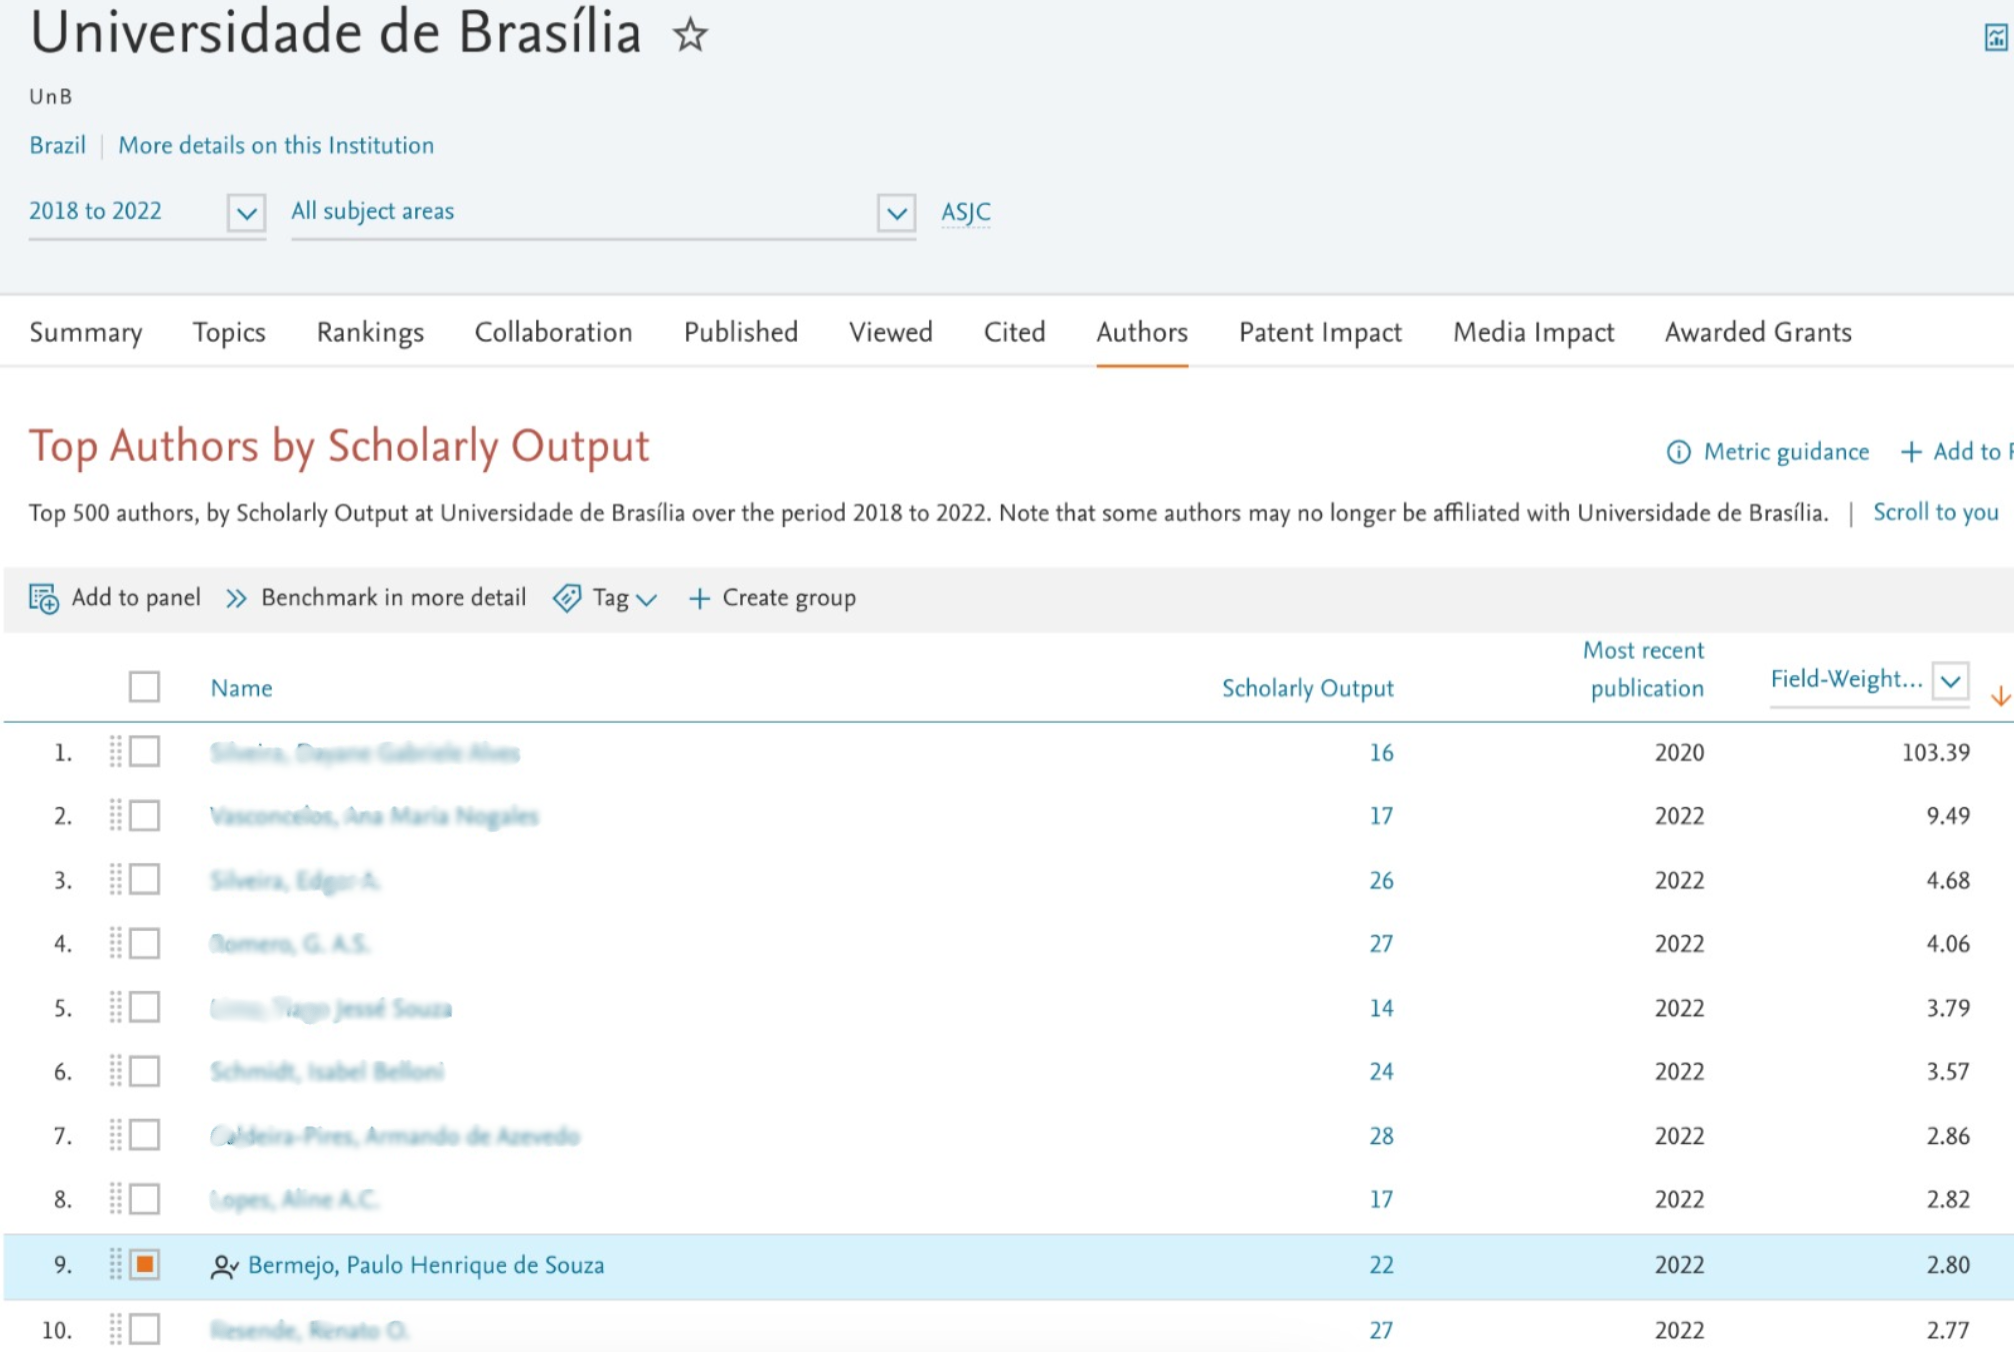
Task: Open the Patent Impact tab
Action: [x=1319, y=333]
